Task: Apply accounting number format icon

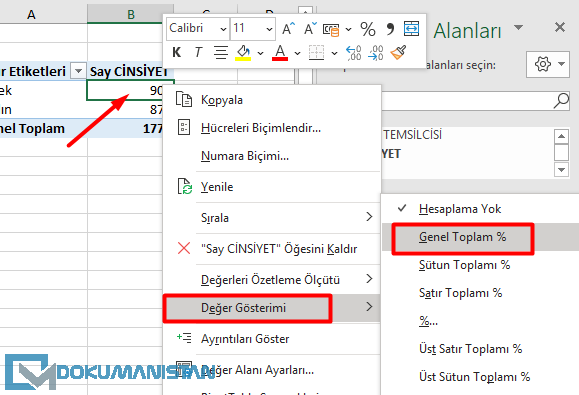Action: (x=331, y=30)
